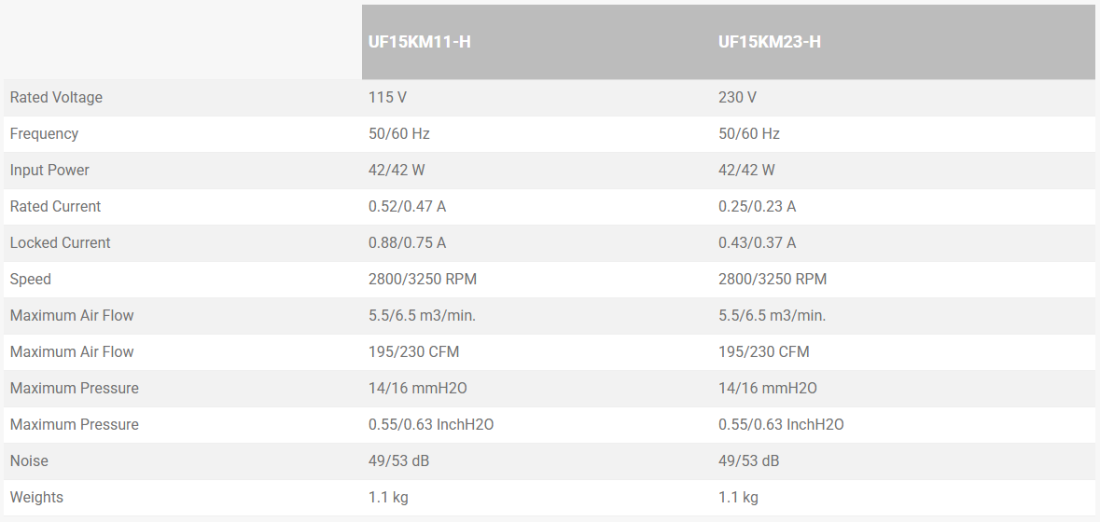This screenshot has height=522, width=1100.
Task: Click the Weights row label
Action: (36, 497)
